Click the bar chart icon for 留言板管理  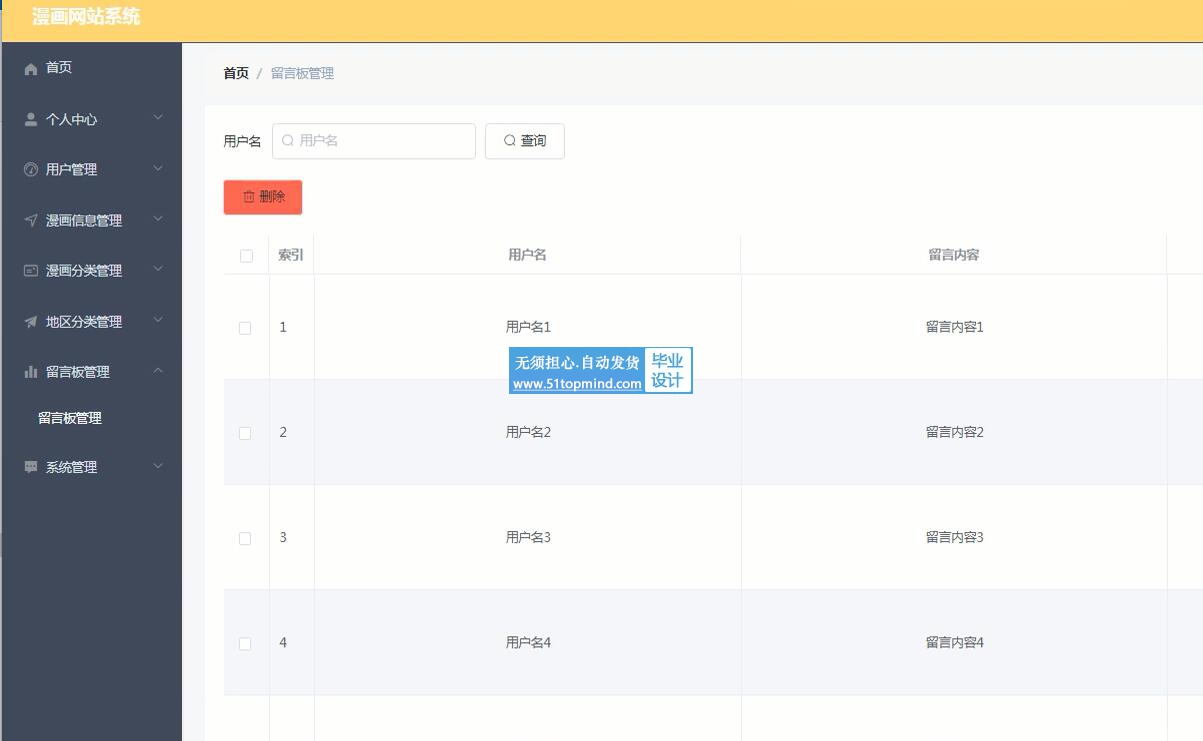pos(30,372)
